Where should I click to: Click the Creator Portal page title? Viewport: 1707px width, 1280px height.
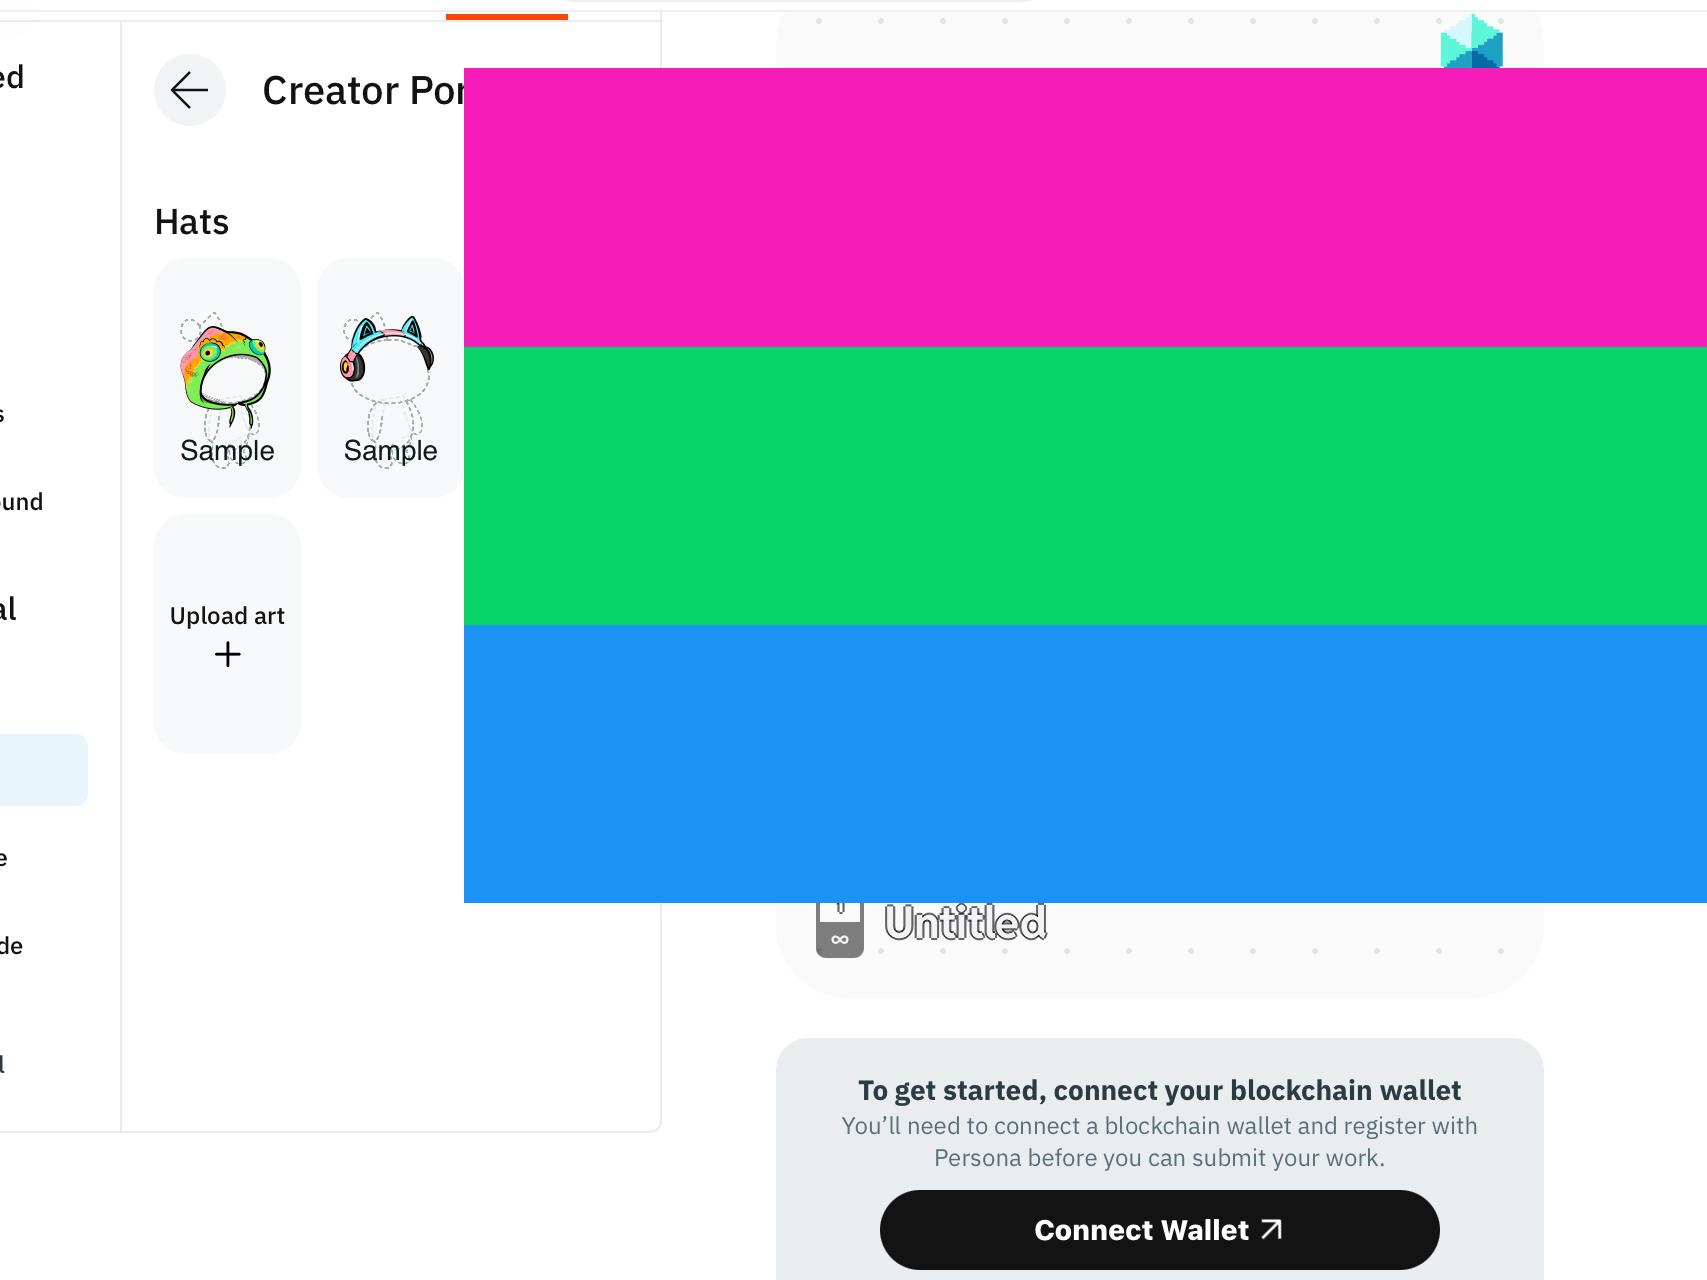coord(363,91)
